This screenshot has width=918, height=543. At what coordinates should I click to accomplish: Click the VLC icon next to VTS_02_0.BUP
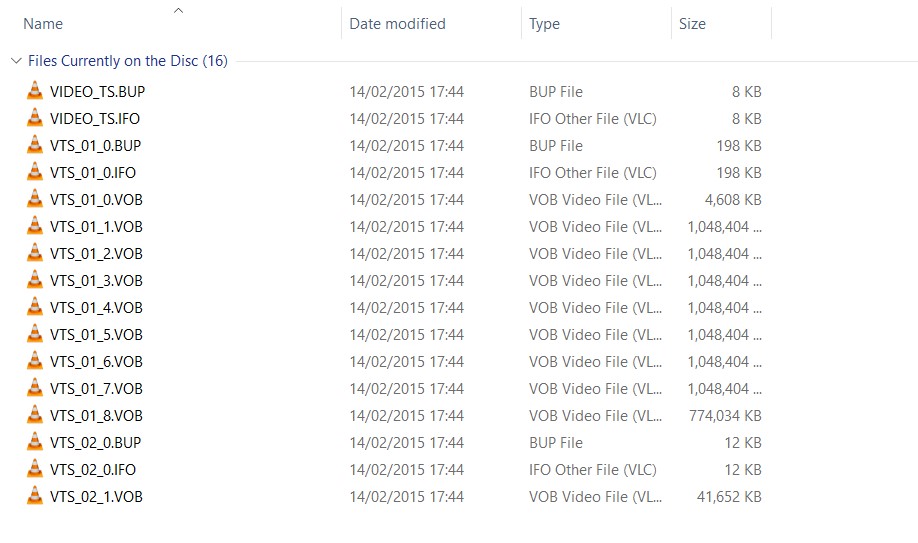(34, 442)
